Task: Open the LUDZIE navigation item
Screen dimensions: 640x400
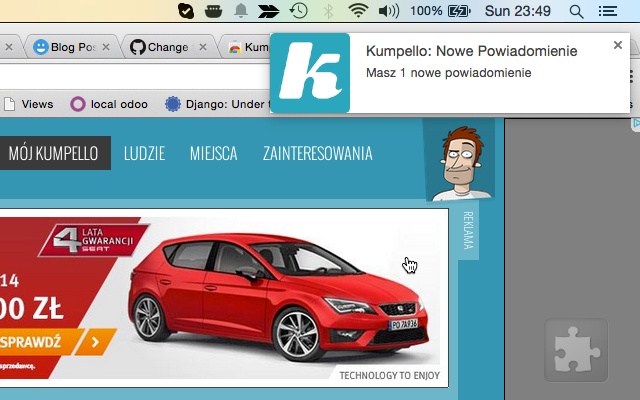Action: 144,153
